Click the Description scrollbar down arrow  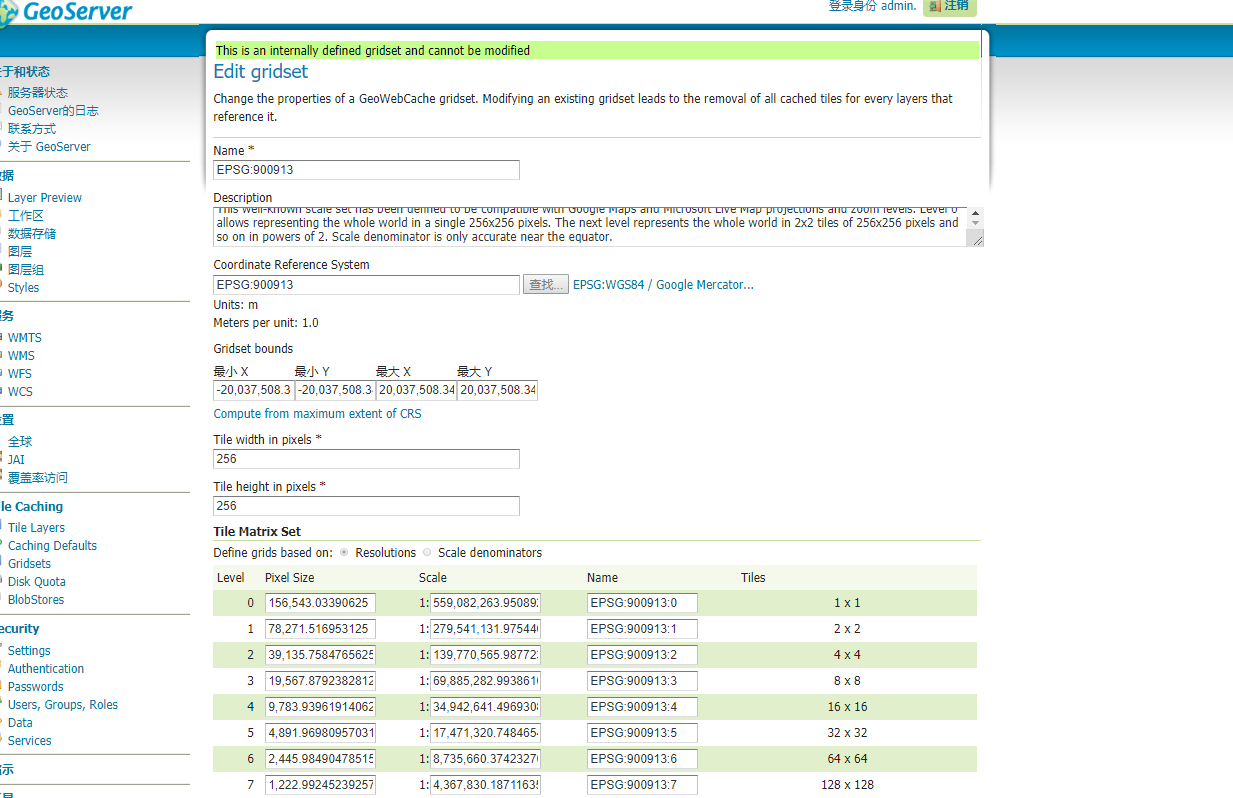click(976, 224)
